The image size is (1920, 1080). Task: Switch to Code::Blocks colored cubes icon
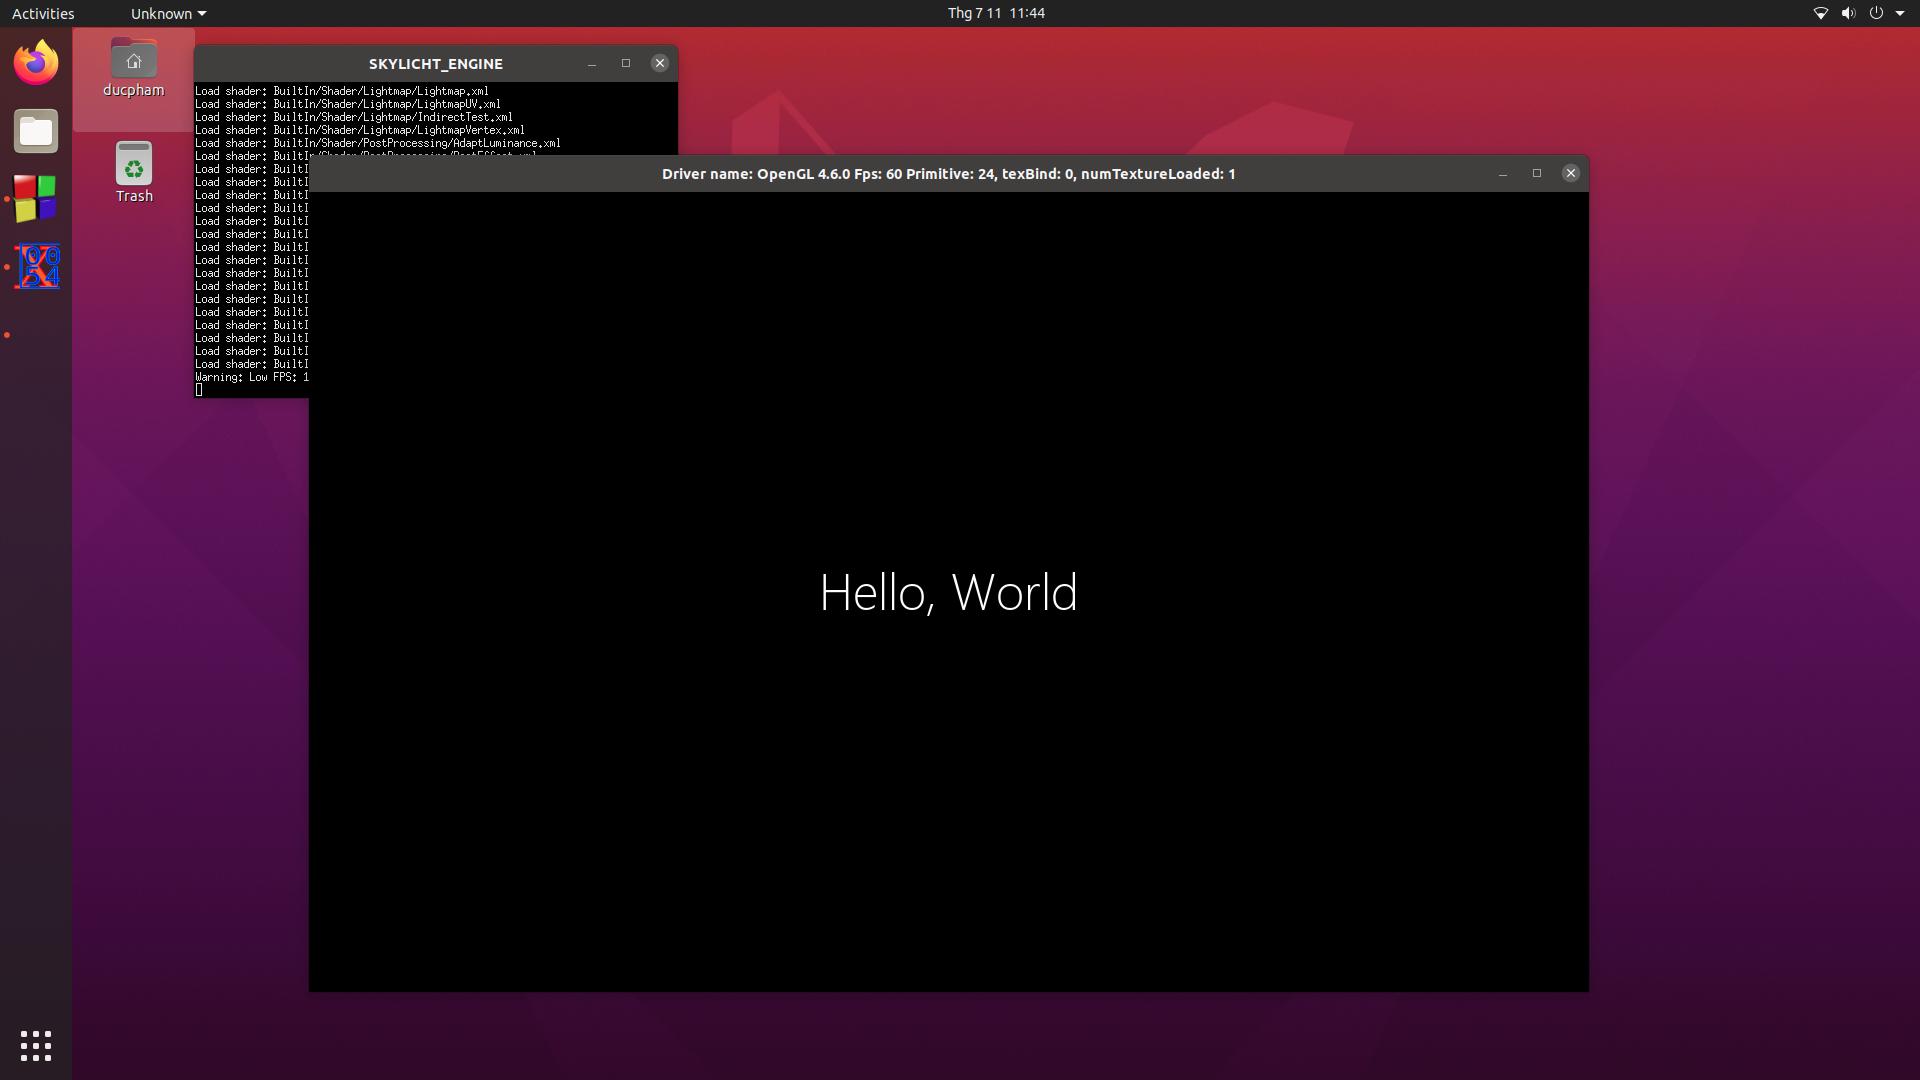[x=36, y=198]
